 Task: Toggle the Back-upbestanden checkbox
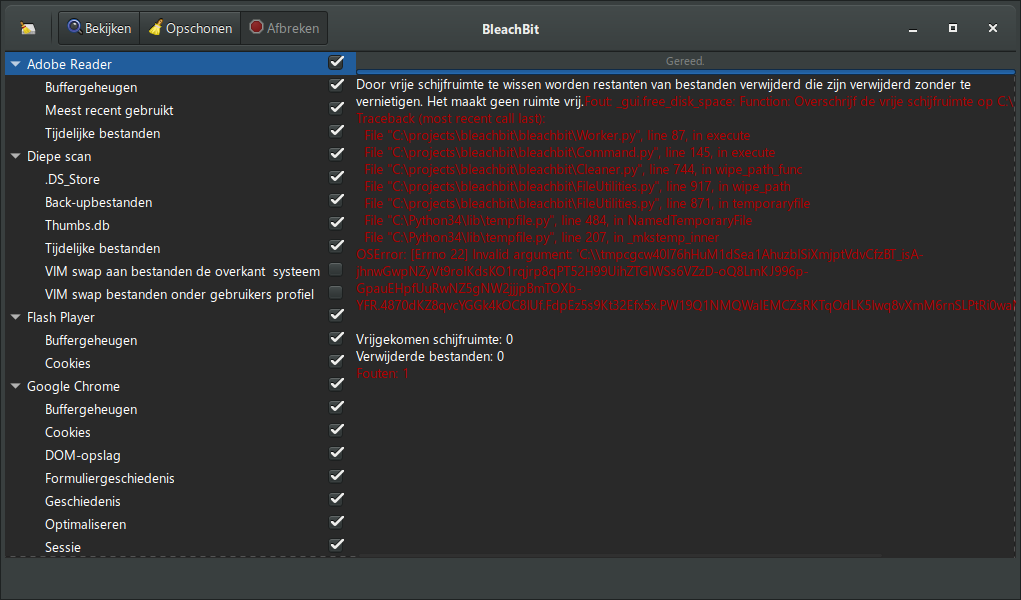(x=336, y=200)
